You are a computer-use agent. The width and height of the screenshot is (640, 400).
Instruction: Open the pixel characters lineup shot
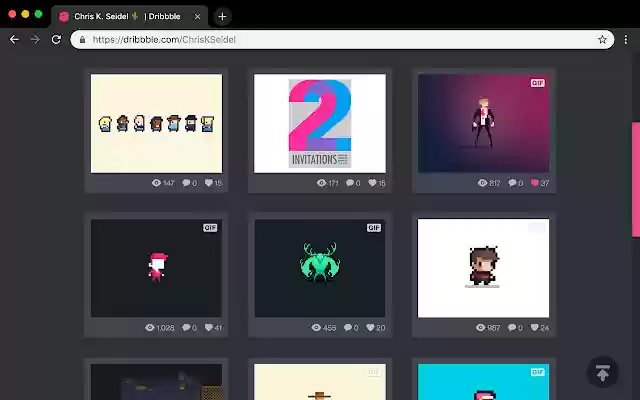click(x=156, y=123)
